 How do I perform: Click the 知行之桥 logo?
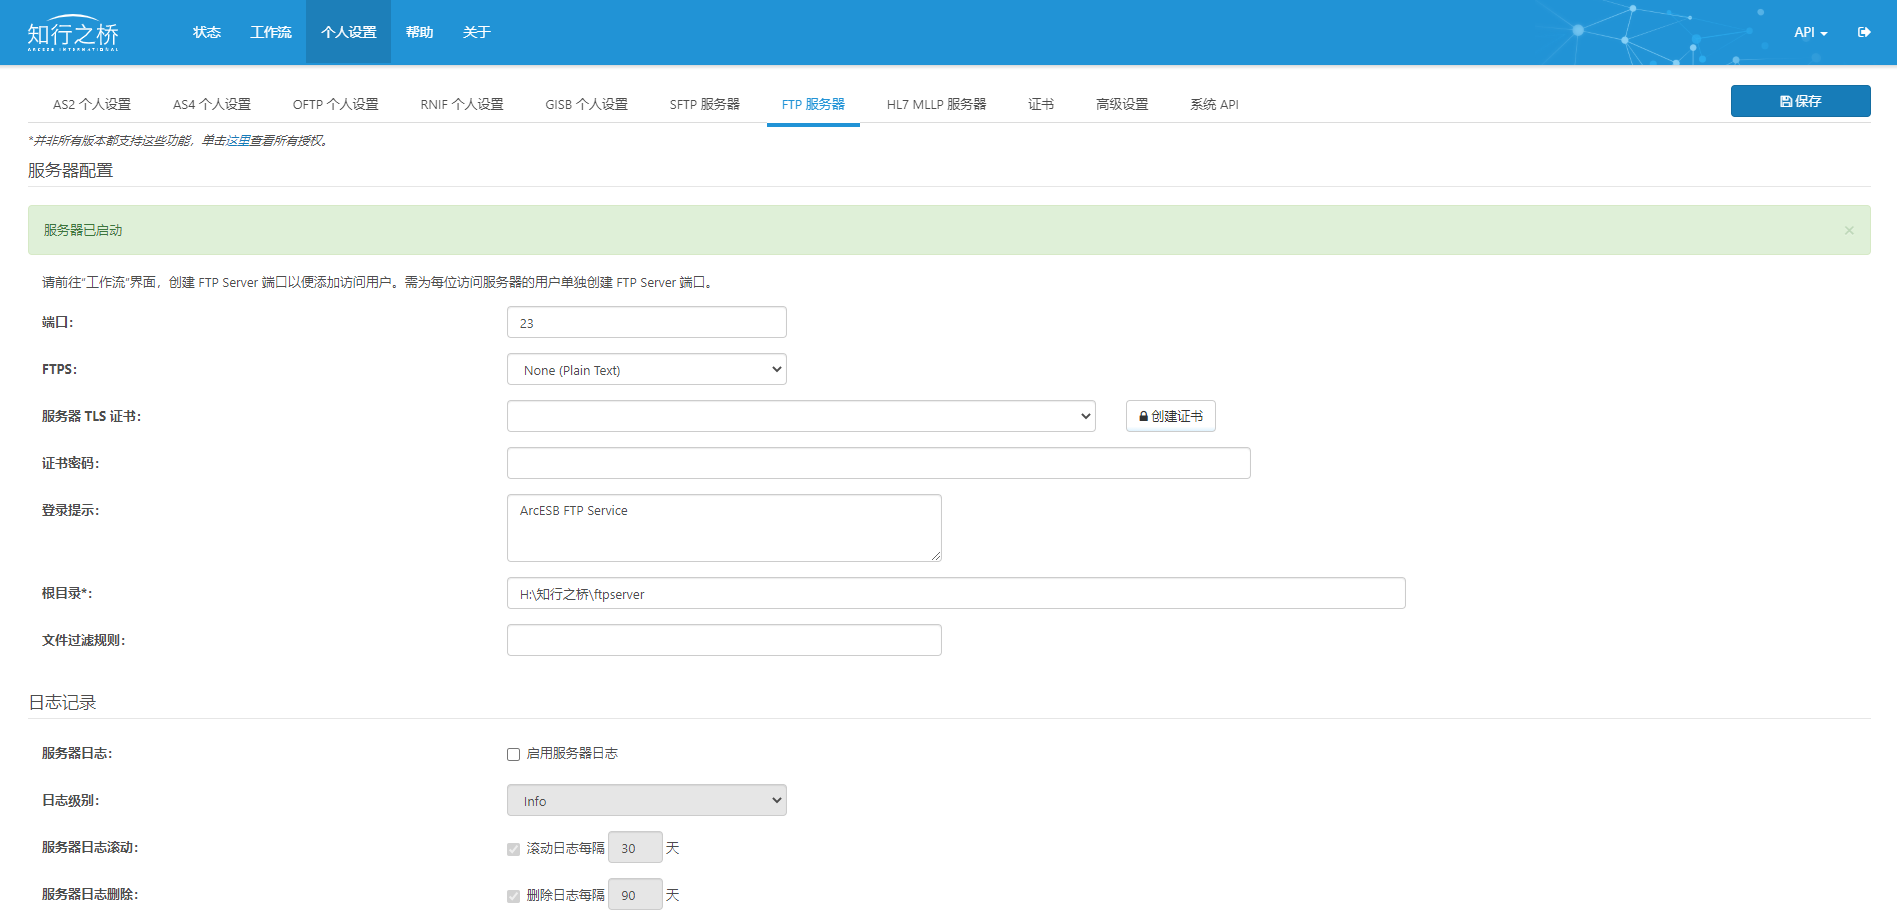73,33
